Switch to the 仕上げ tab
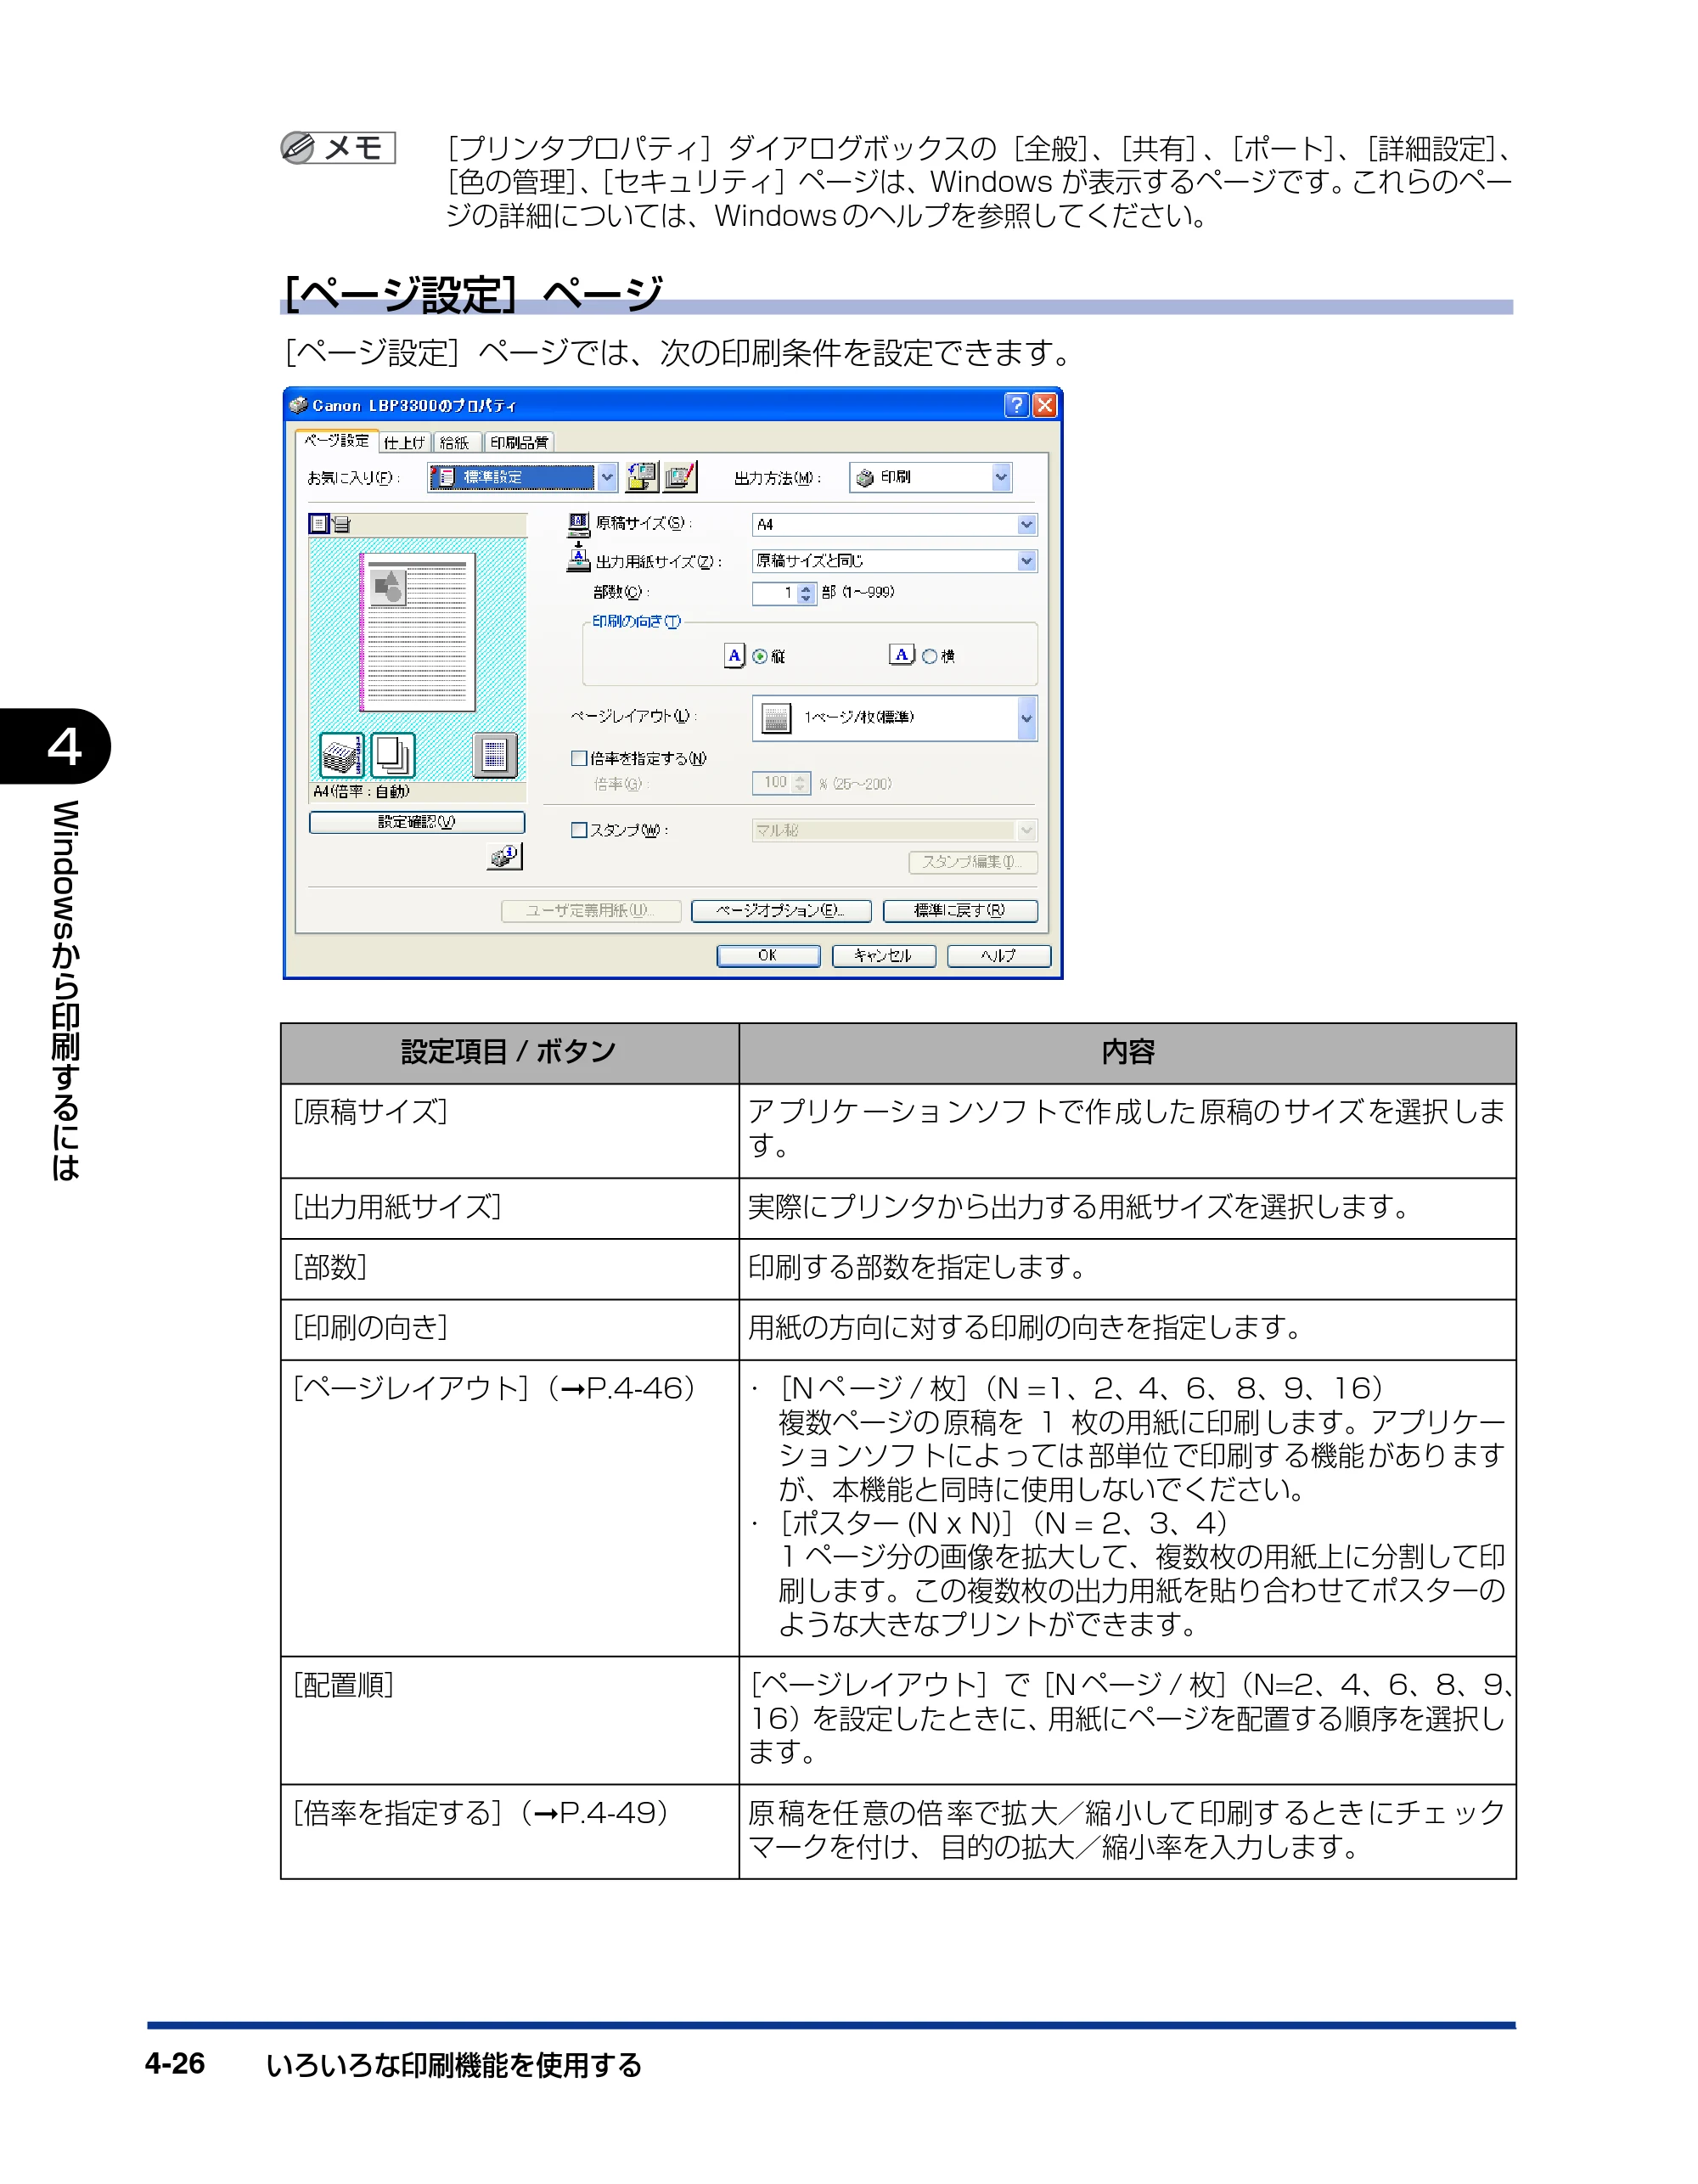Image resolution: width=1698 pixels, height=2184 pixels. coord(405,443)
